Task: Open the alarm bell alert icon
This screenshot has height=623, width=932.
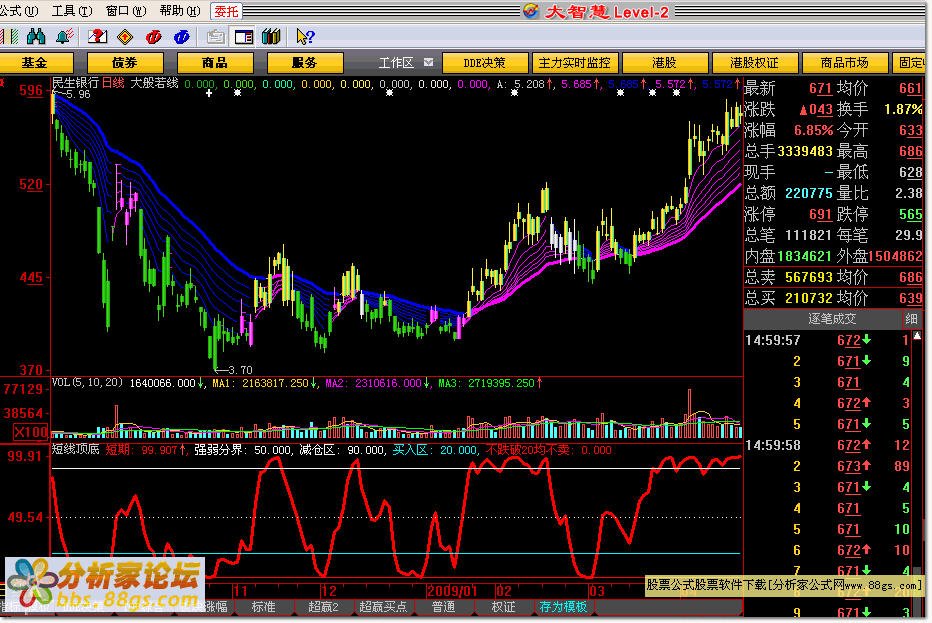Action: coord(64,37)
